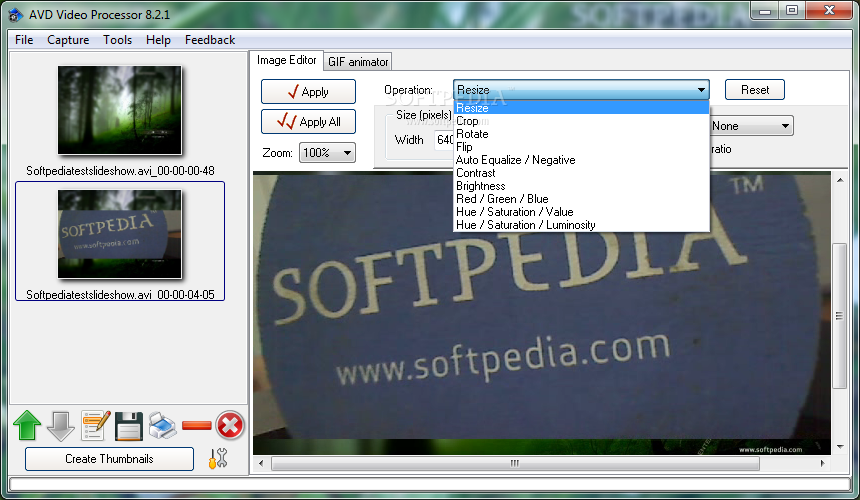Collapse the Operation dropdown arrow
This screenshot has width=860, height=500.
click(x=701, y=90)
